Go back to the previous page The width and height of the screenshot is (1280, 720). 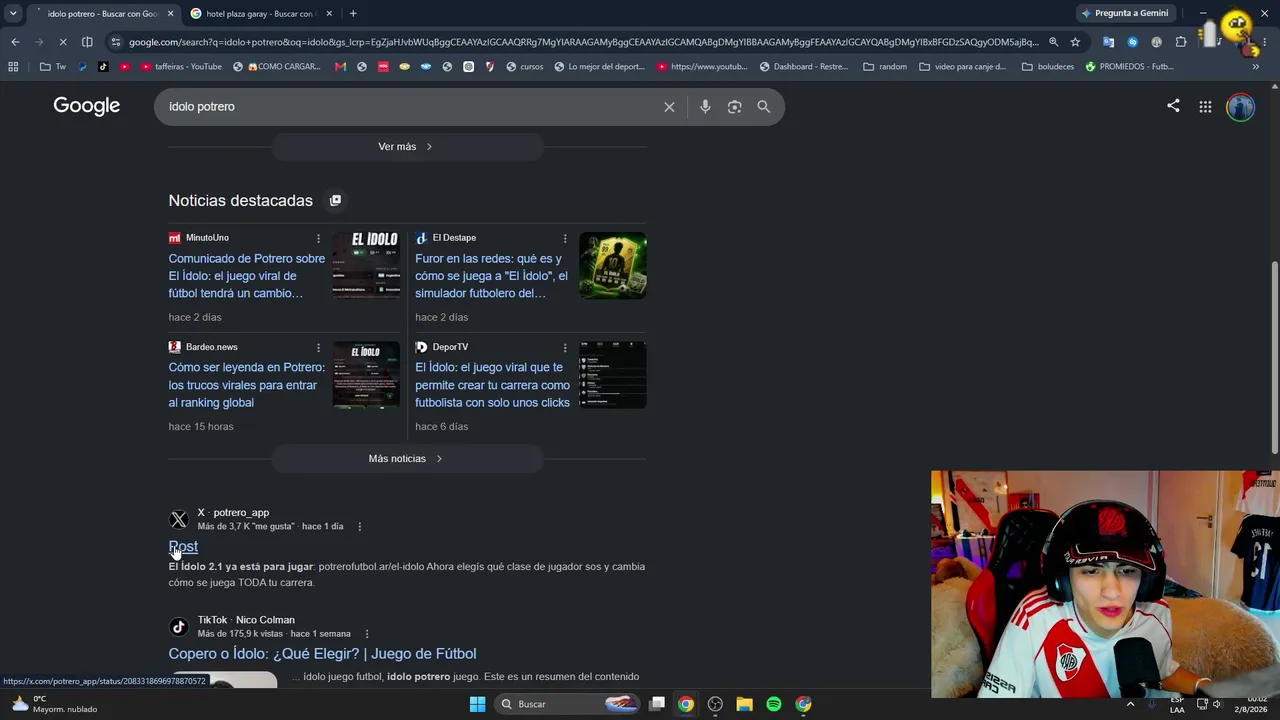tap(15, 42)
